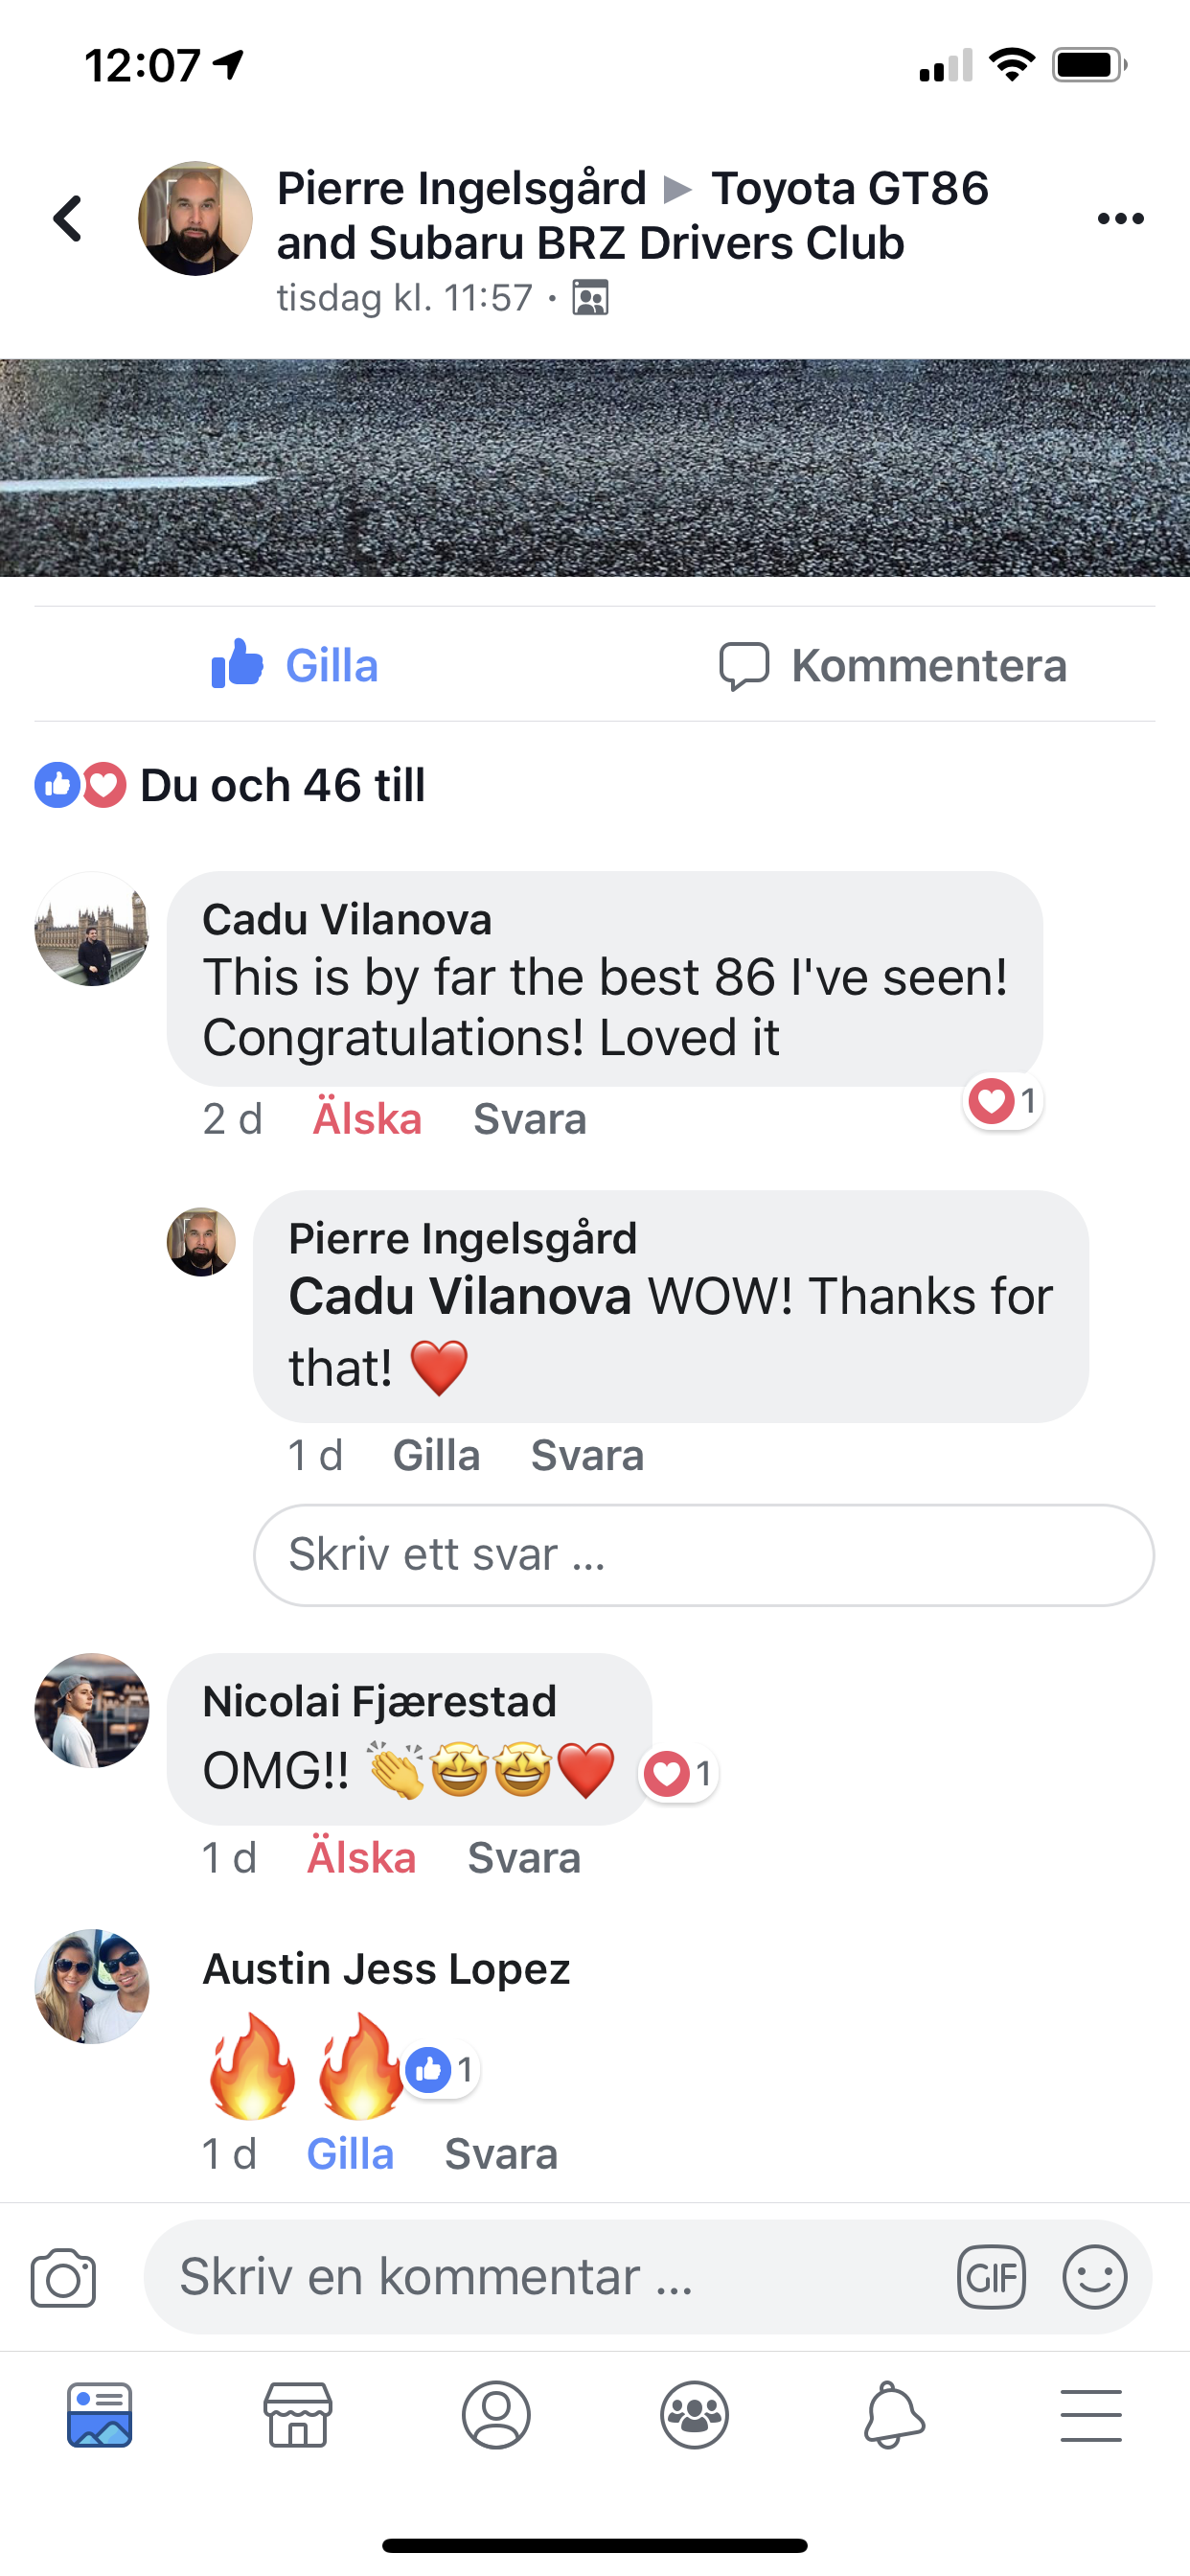
Task: Open the Notifications bell tab
Action: [893, 2414]
